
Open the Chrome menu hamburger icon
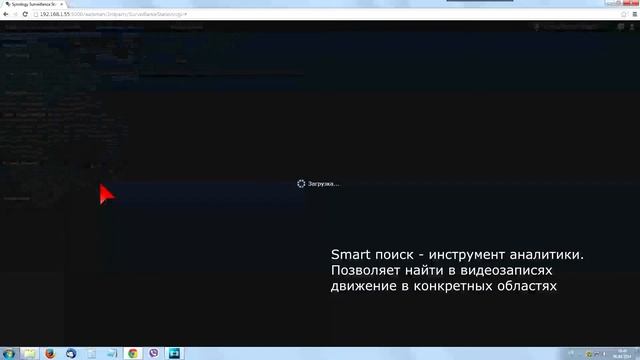635,14
